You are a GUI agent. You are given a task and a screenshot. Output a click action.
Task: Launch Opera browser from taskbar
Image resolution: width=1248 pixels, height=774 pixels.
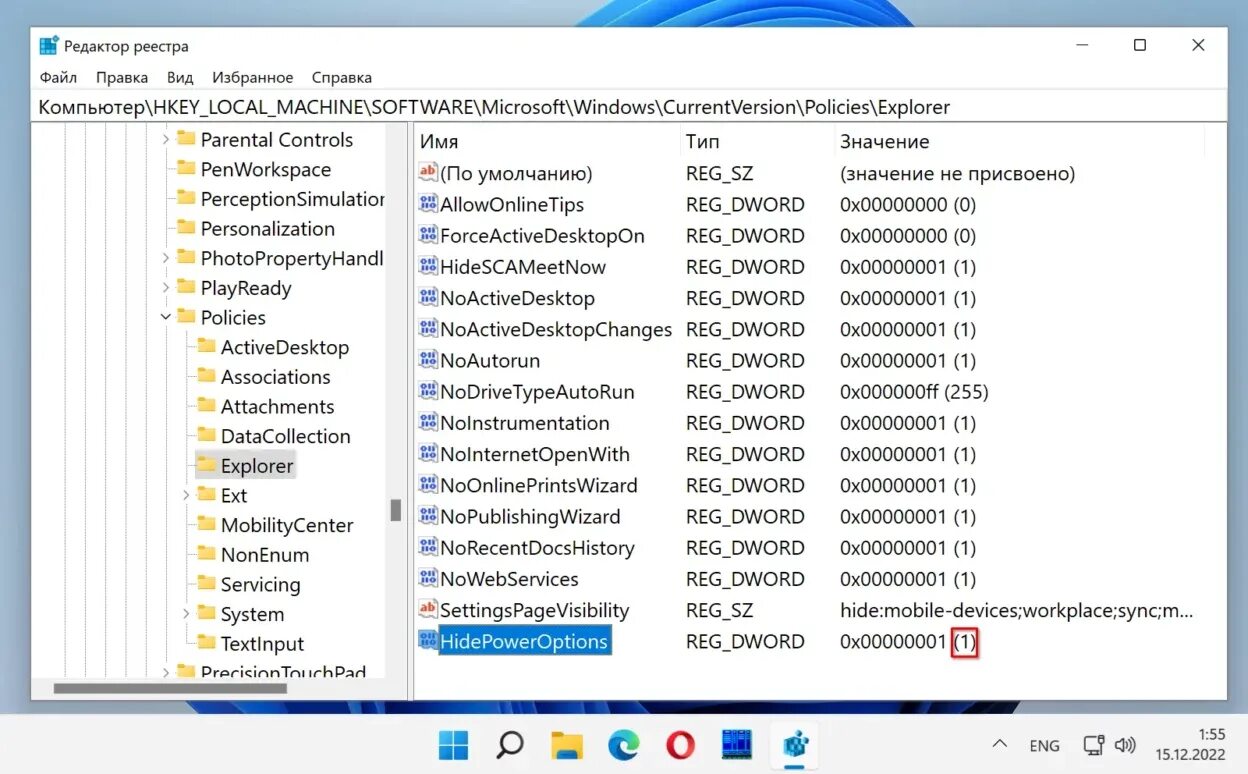coord(681,745)
